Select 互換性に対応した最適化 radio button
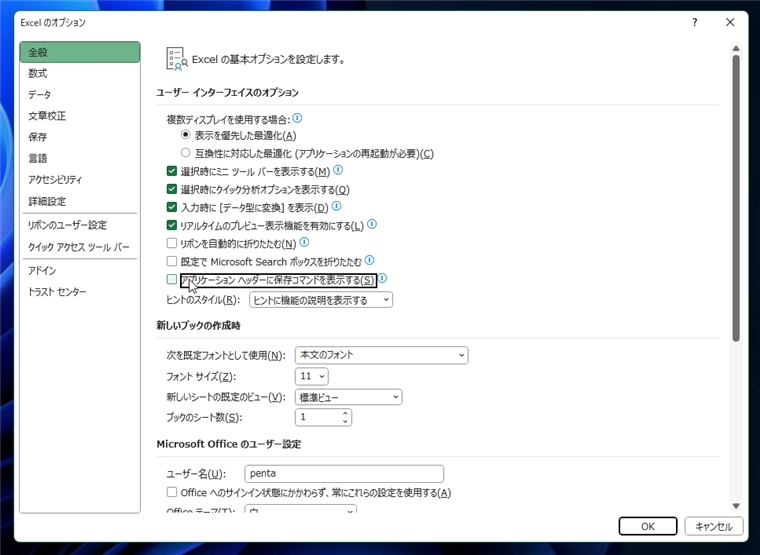This screenshot has height=555, width=760. click(x=185, y=153)
